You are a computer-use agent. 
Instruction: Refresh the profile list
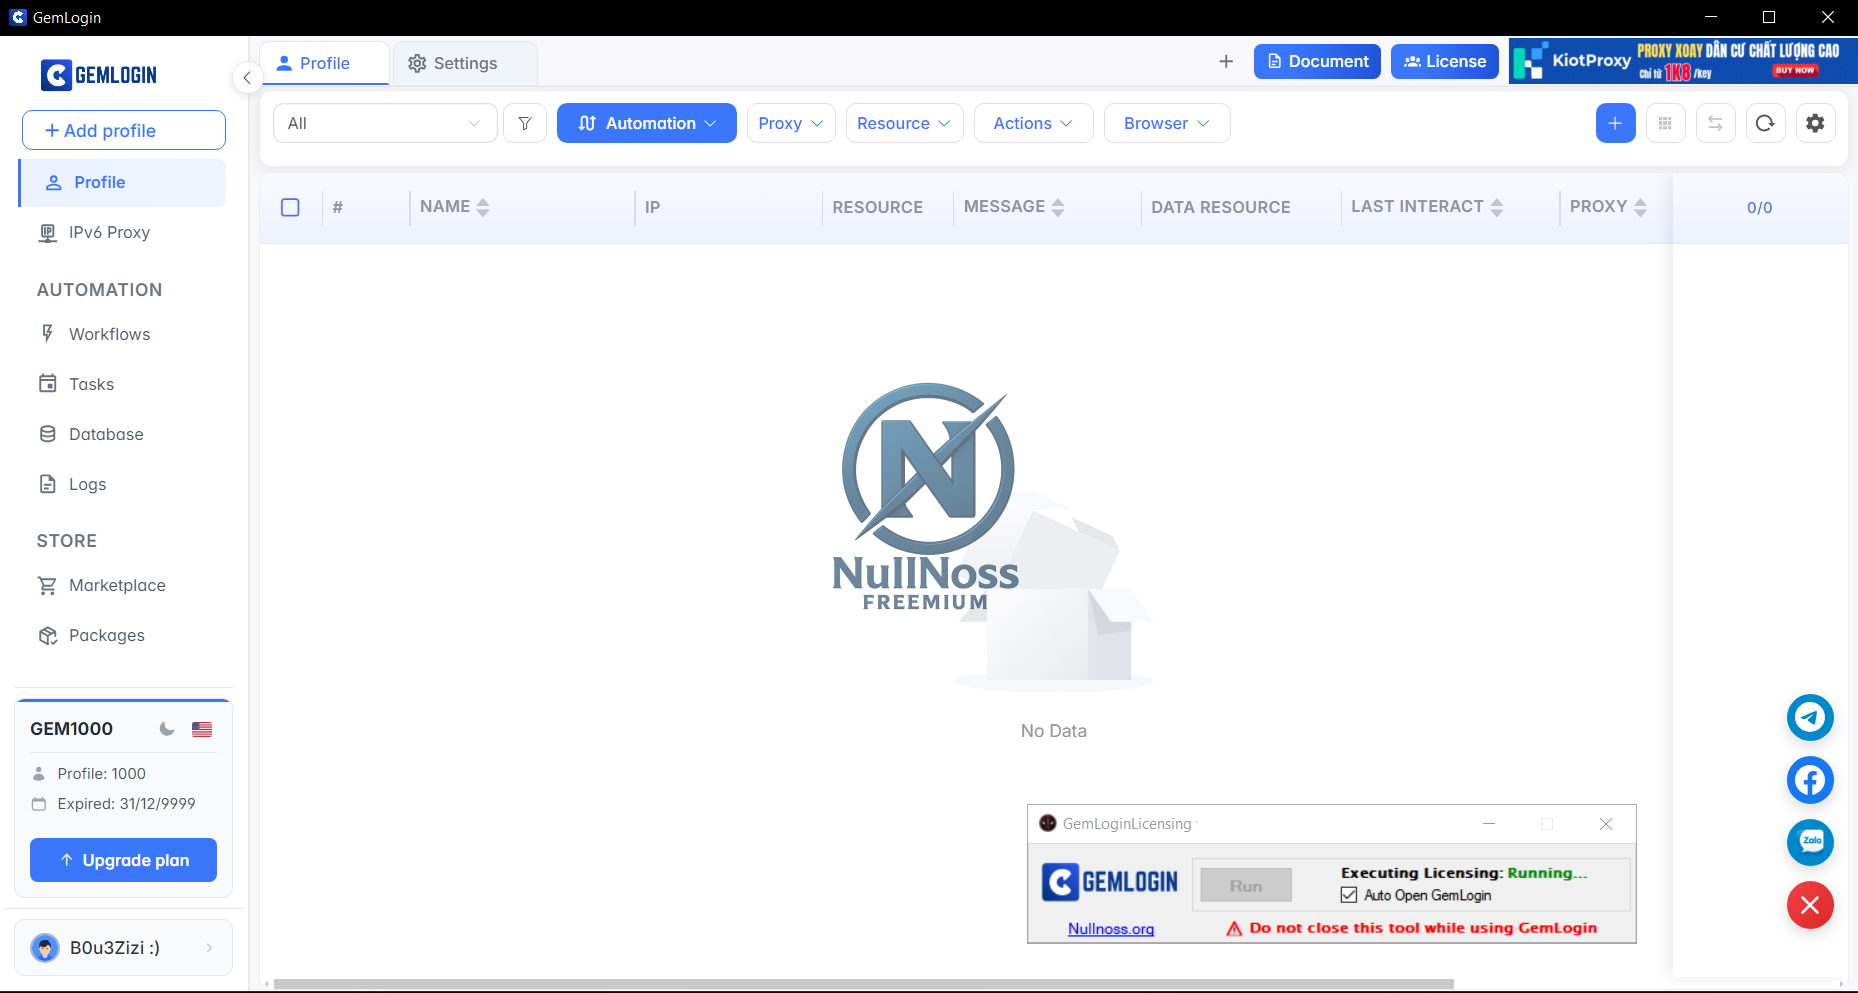1765,123
